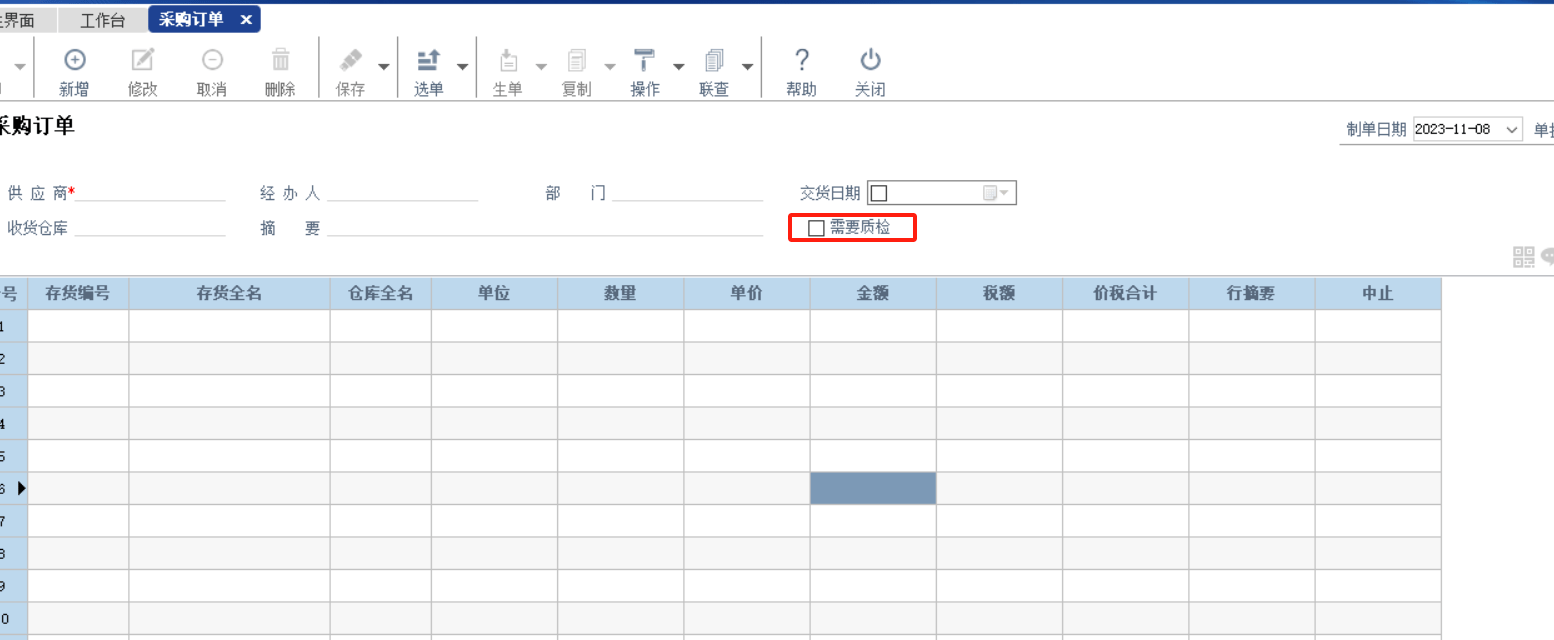Viewport: 1554px width, 640px height.
Task: Click the 关闭 power icon
Action: (x=870, y=59)
